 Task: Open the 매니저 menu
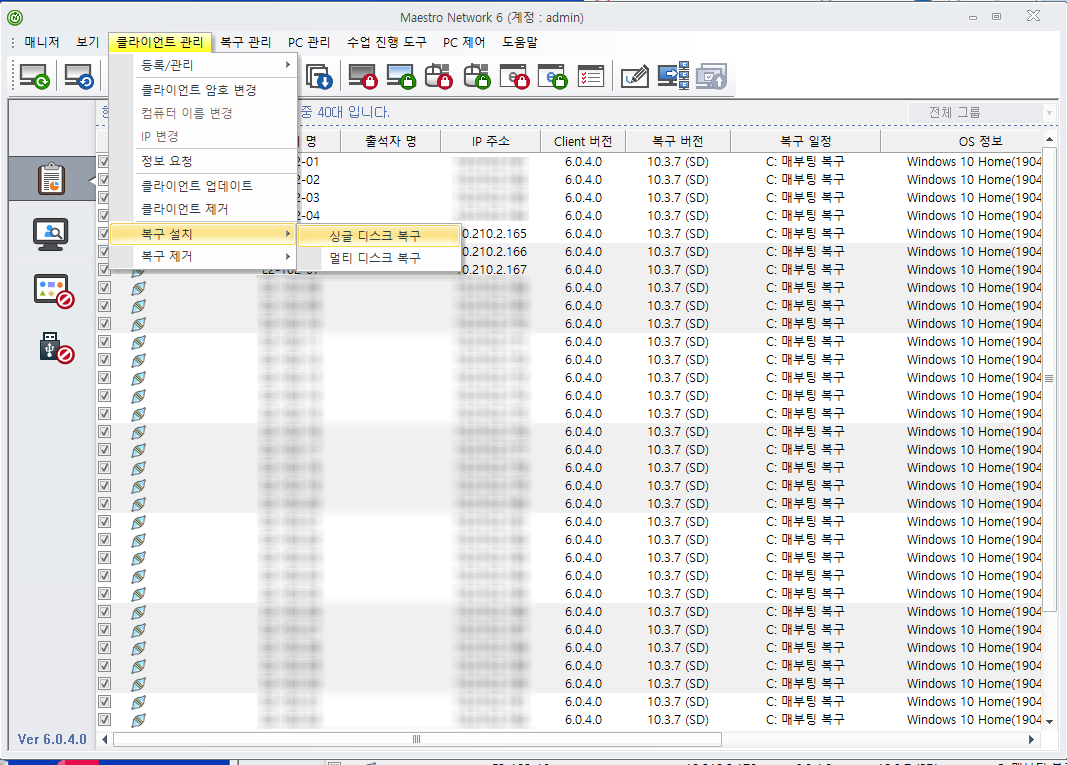coord(42,42)
